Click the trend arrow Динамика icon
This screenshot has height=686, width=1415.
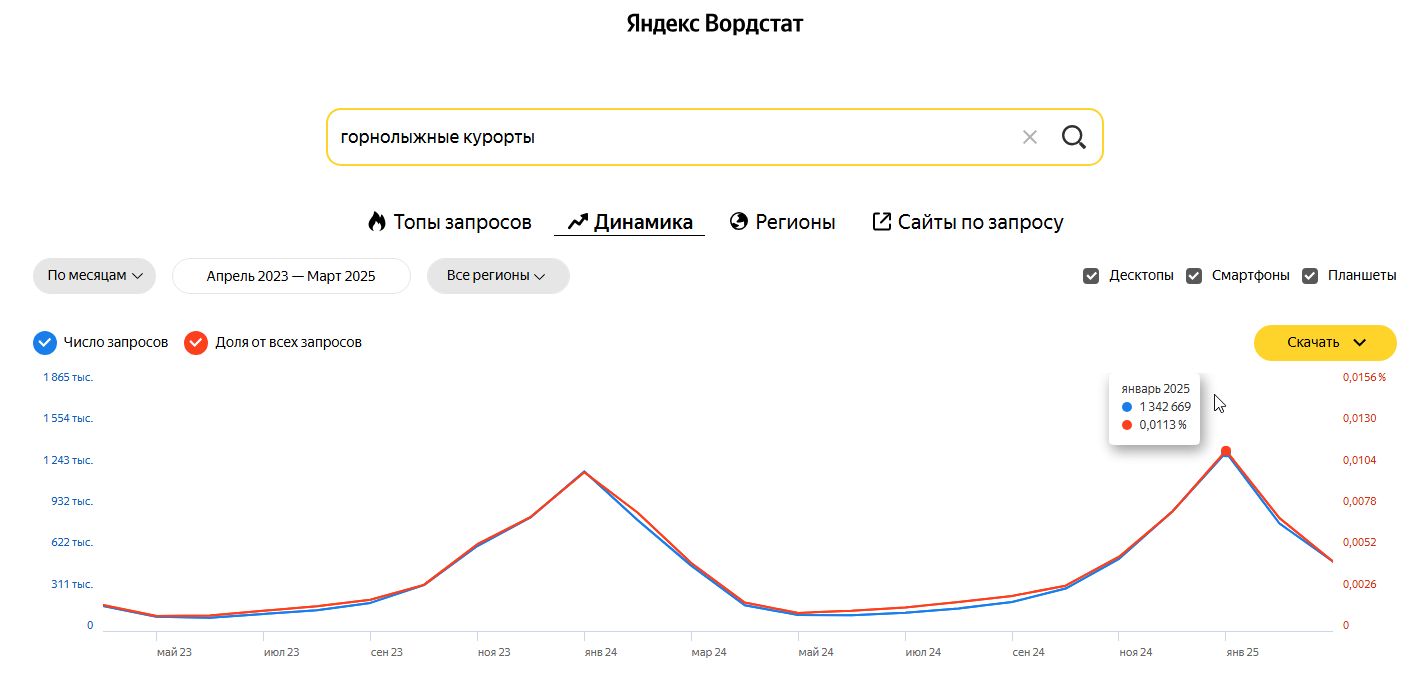tap(577, 222)
